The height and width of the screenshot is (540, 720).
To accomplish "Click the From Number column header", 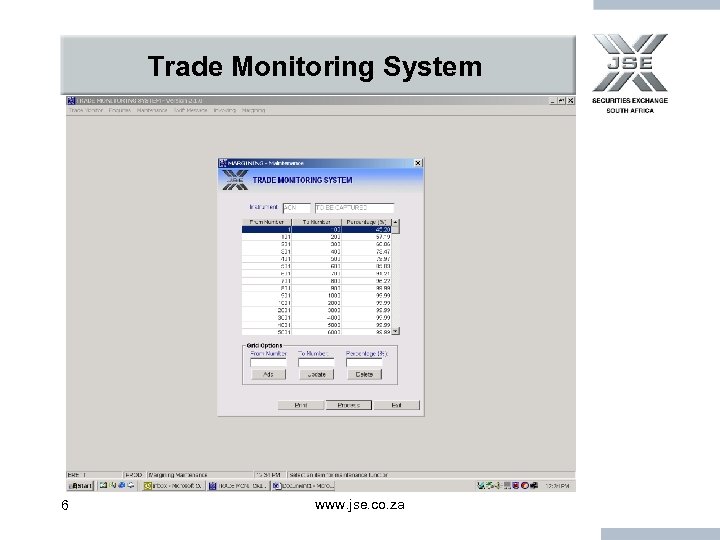I will tap(267, 222).
